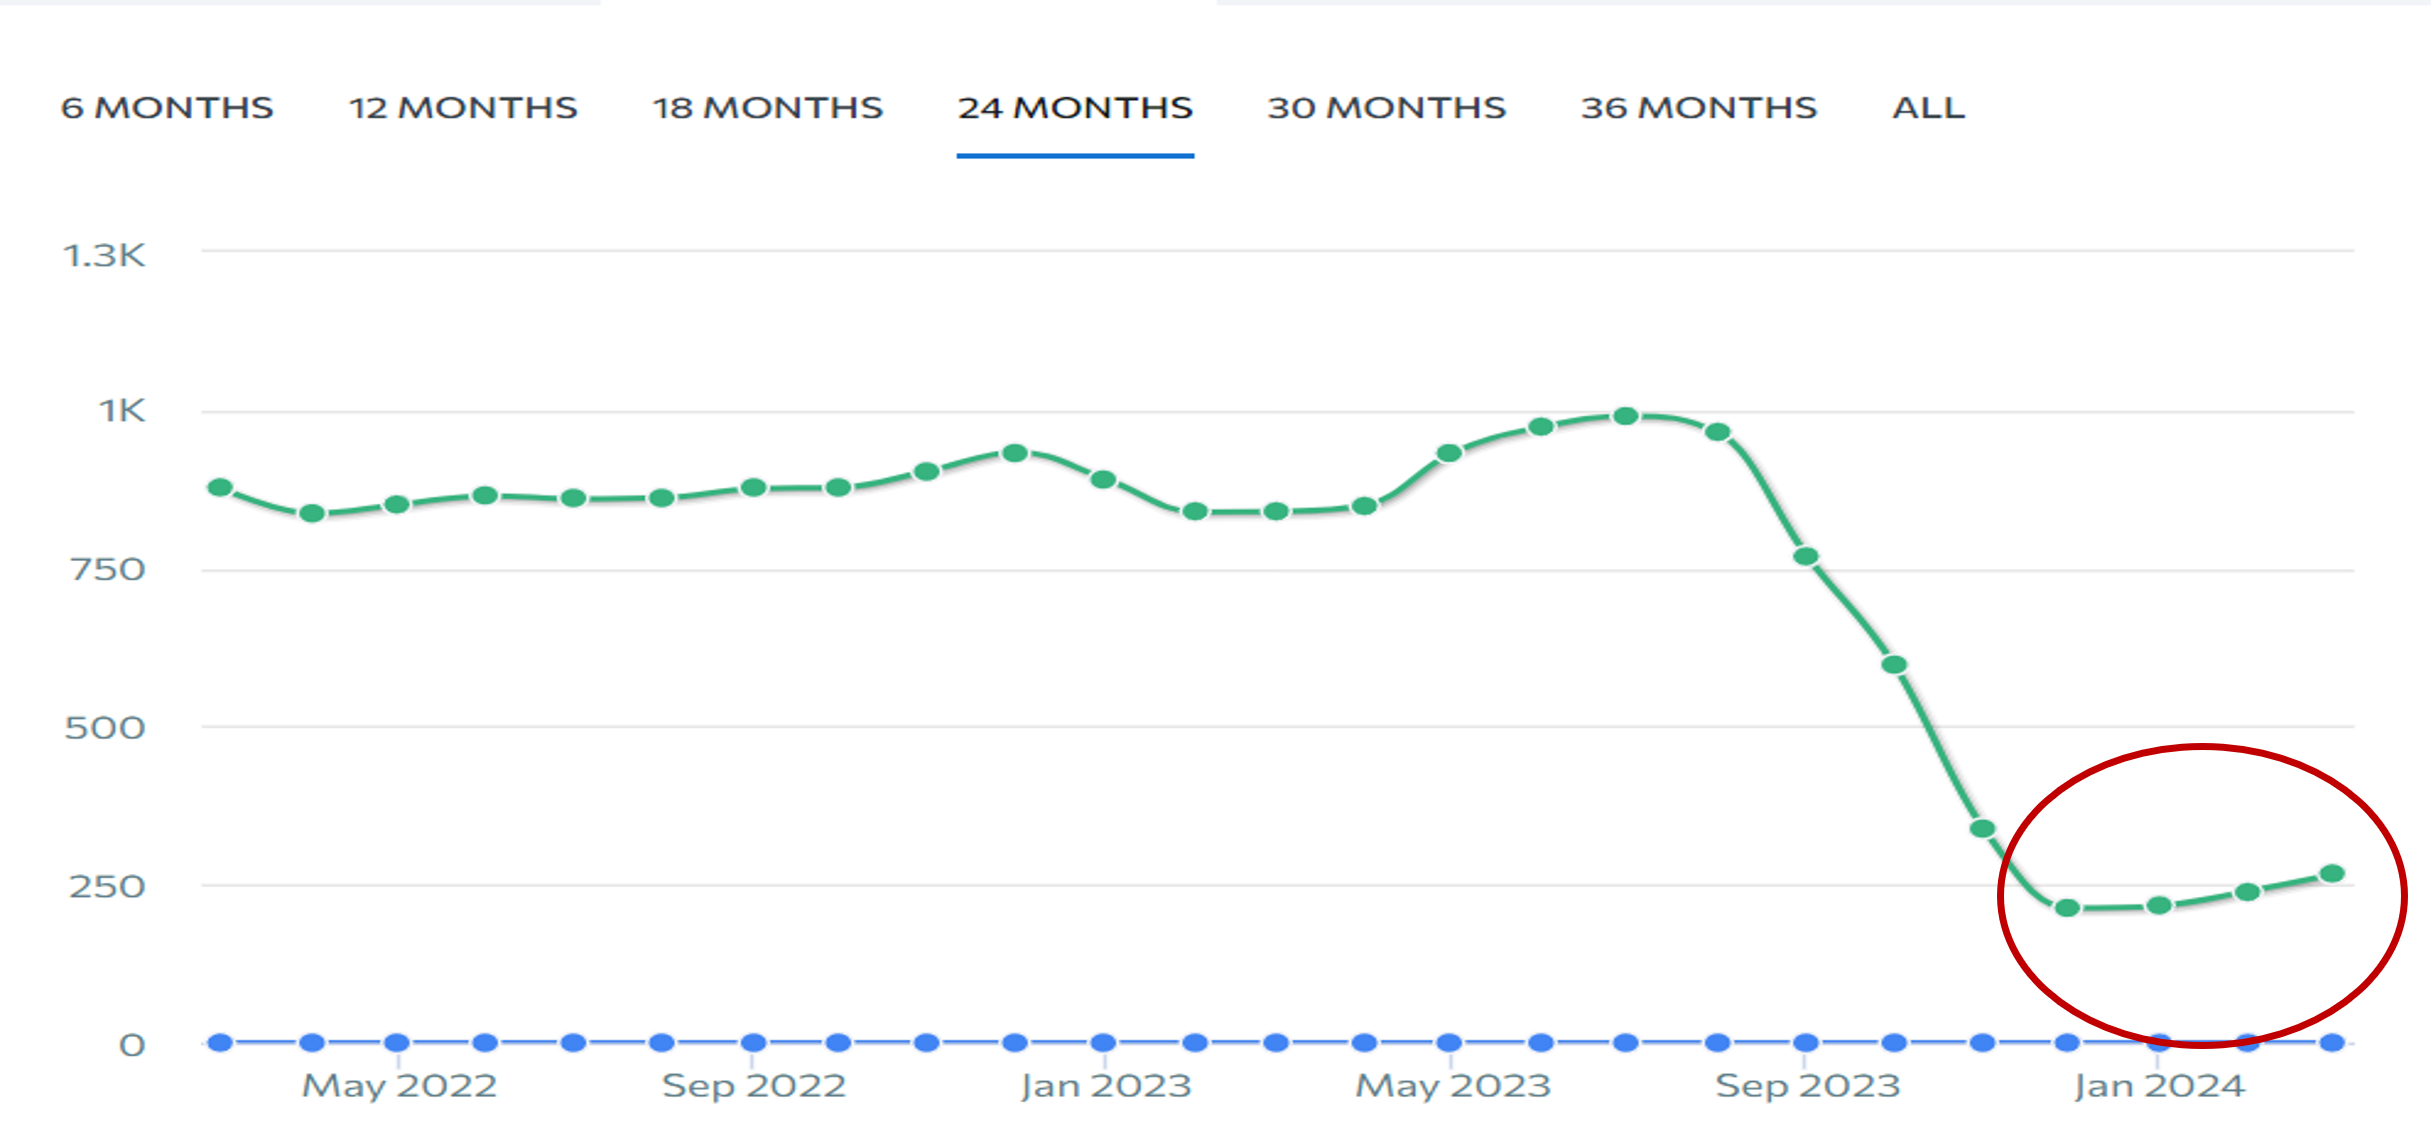Select the 12 MONTHS range tab

(x=463, y=108)
